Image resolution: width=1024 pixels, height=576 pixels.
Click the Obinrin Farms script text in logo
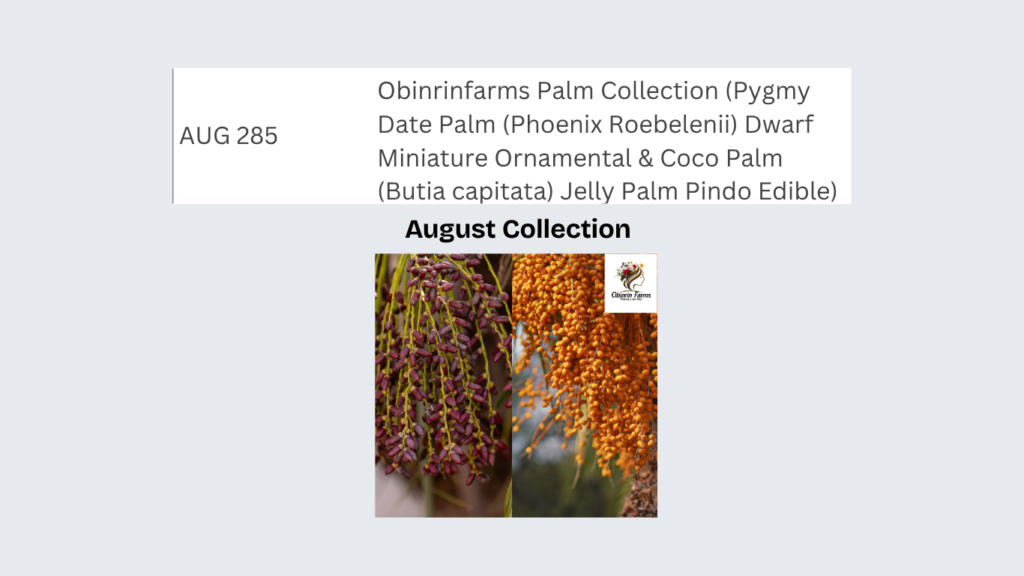coord(631,295)
